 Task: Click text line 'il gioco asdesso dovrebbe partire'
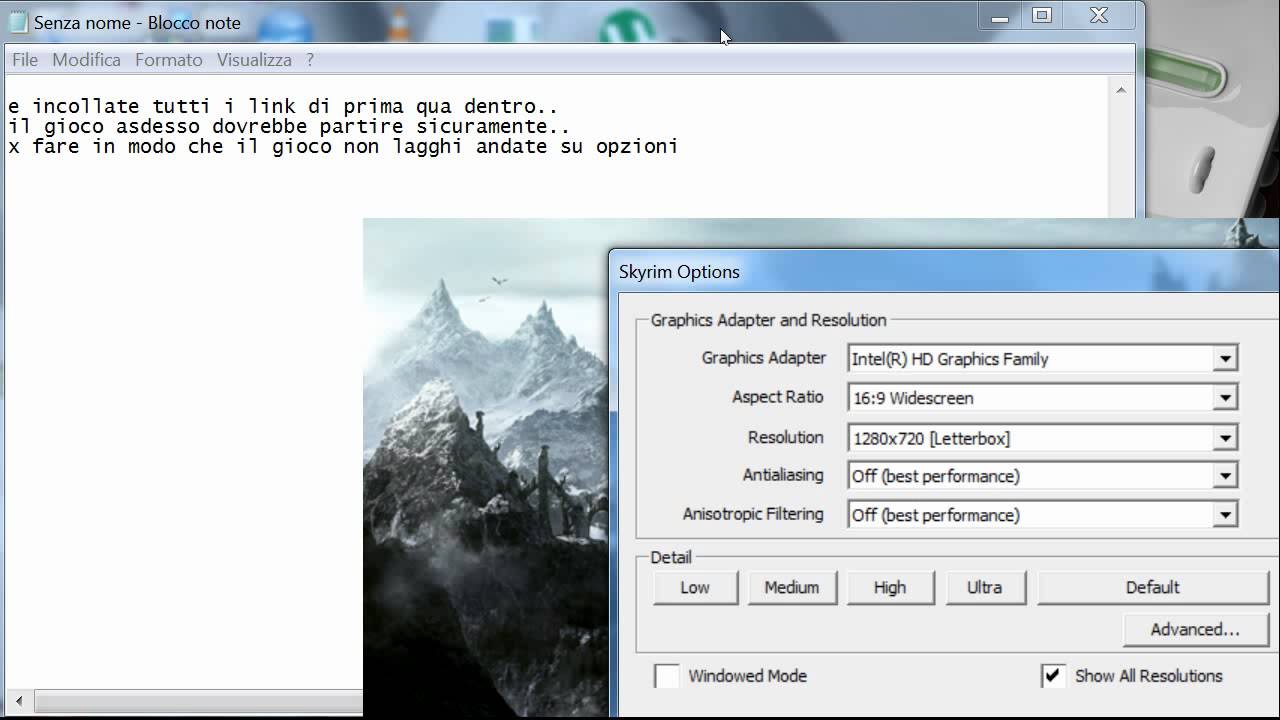tap(289, 126)
